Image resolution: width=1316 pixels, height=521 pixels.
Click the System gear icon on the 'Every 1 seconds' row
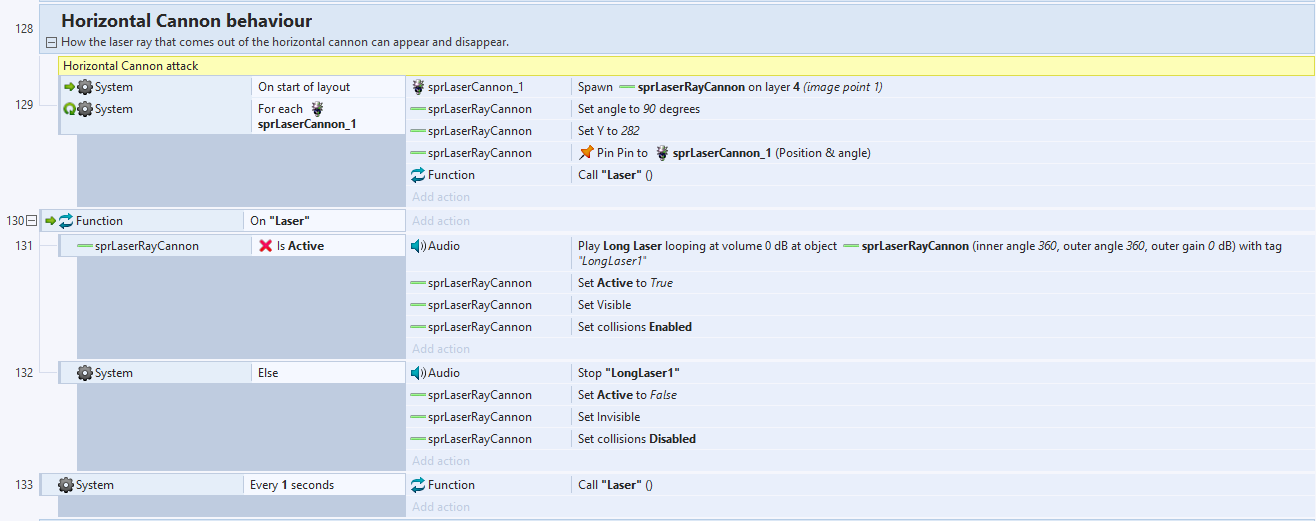[66, 485]
